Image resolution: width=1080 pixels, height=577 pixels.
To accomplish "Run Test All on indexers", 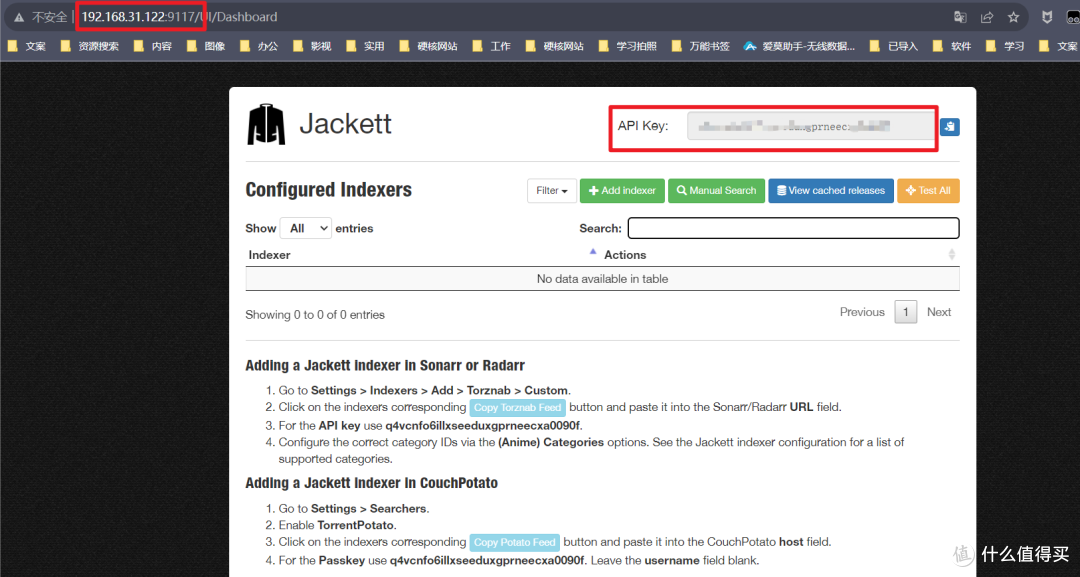I will point(928,191).
